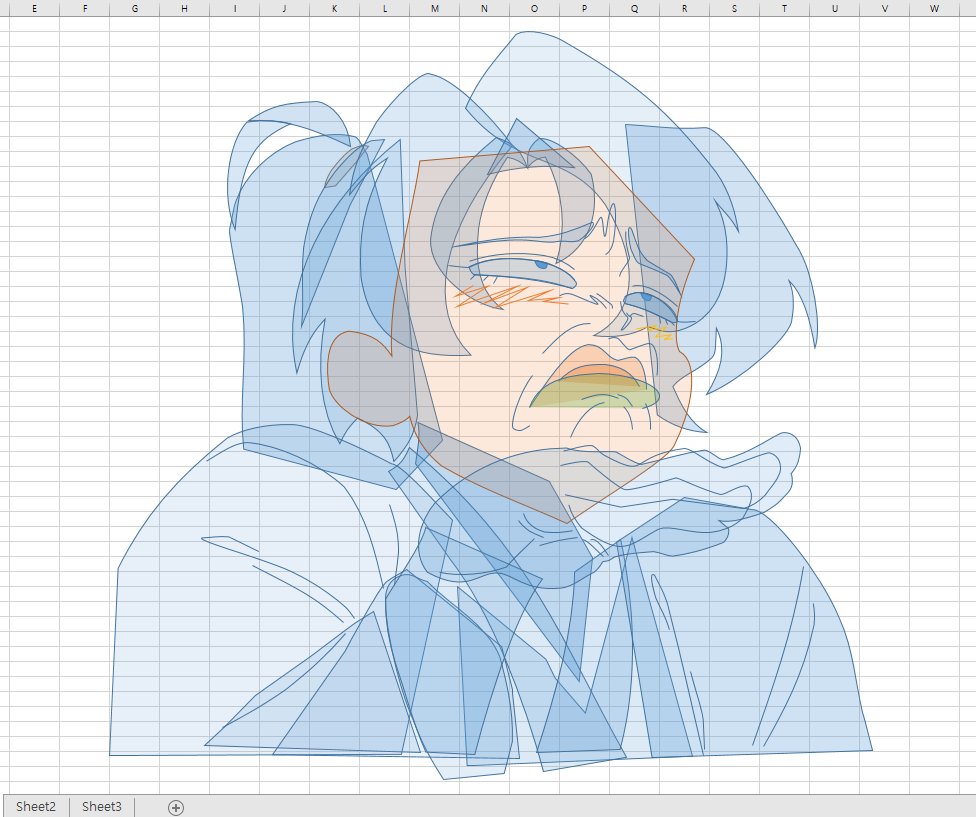Select column Q header

pyautogui.click(x=634, y=8)
